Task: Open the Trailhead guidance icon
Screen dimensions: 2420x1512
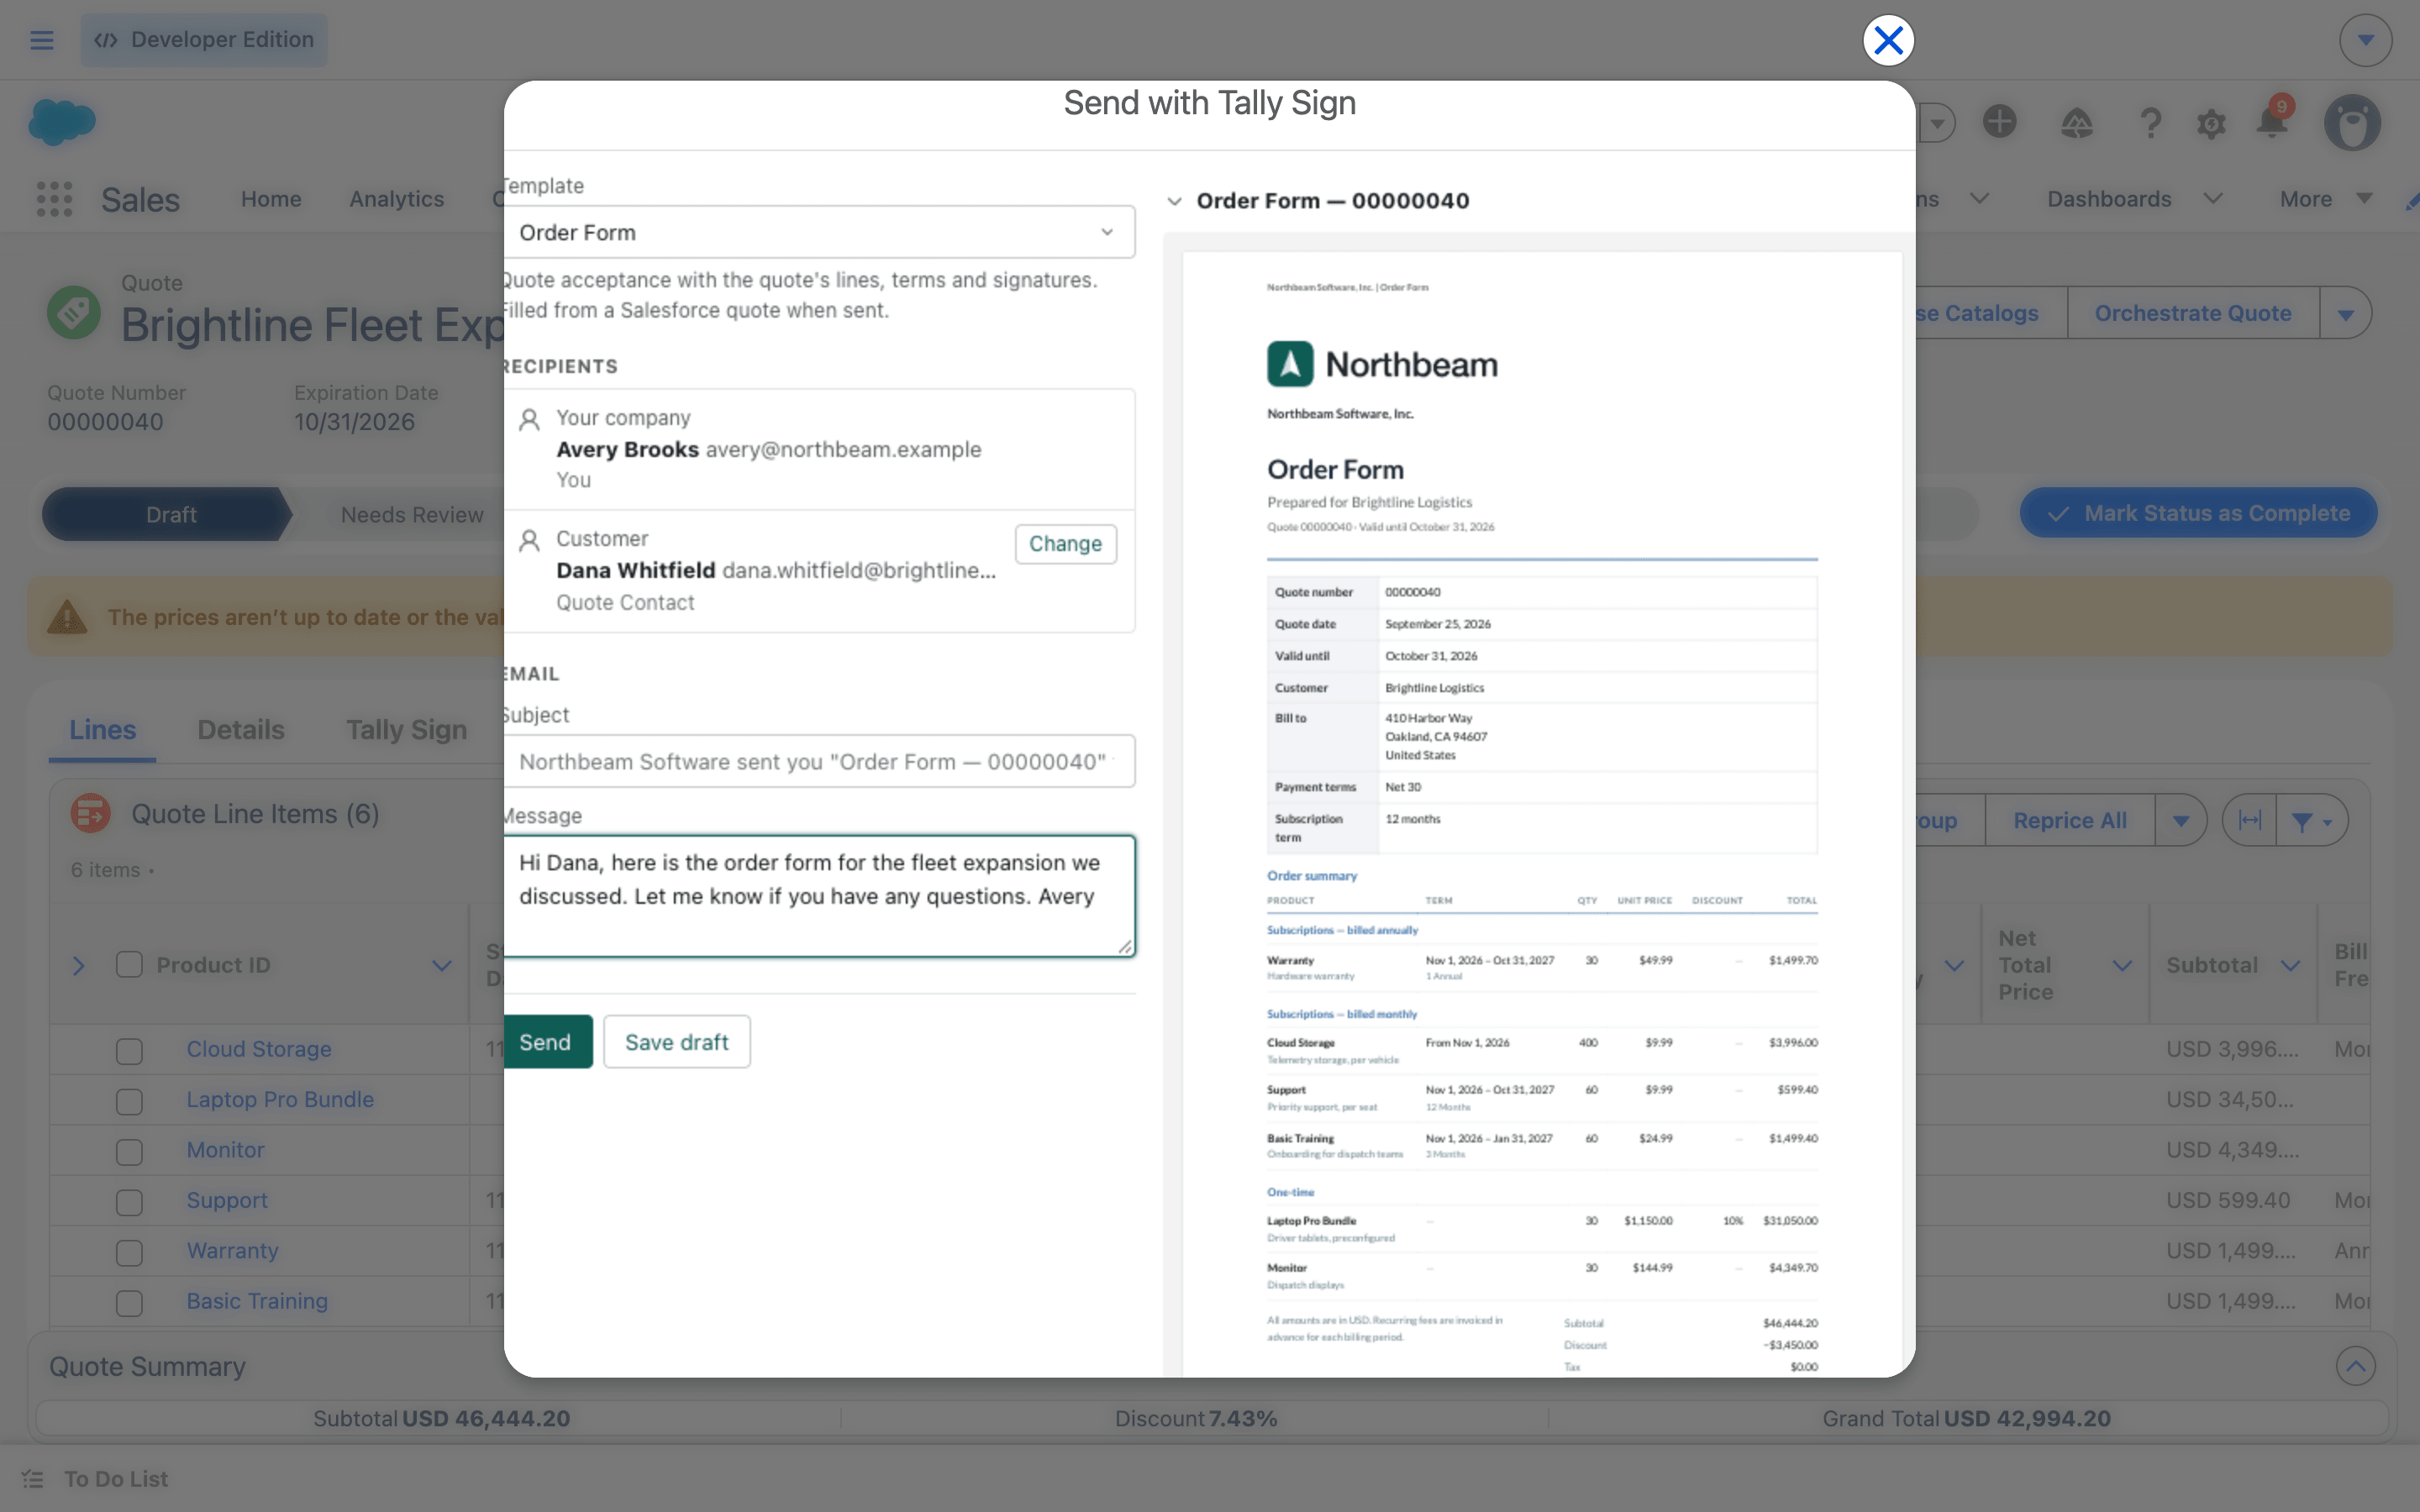Action: (x=2077, y=123)
